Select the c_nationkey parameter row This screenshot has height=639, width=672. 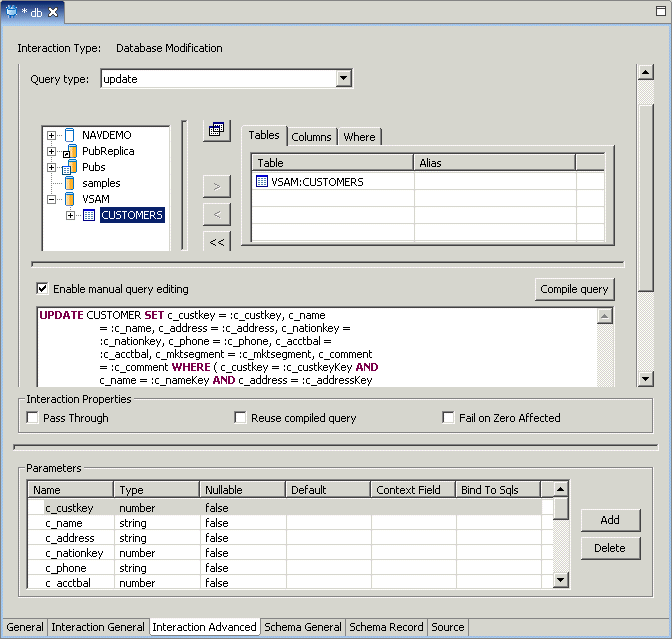click(290, 553)
